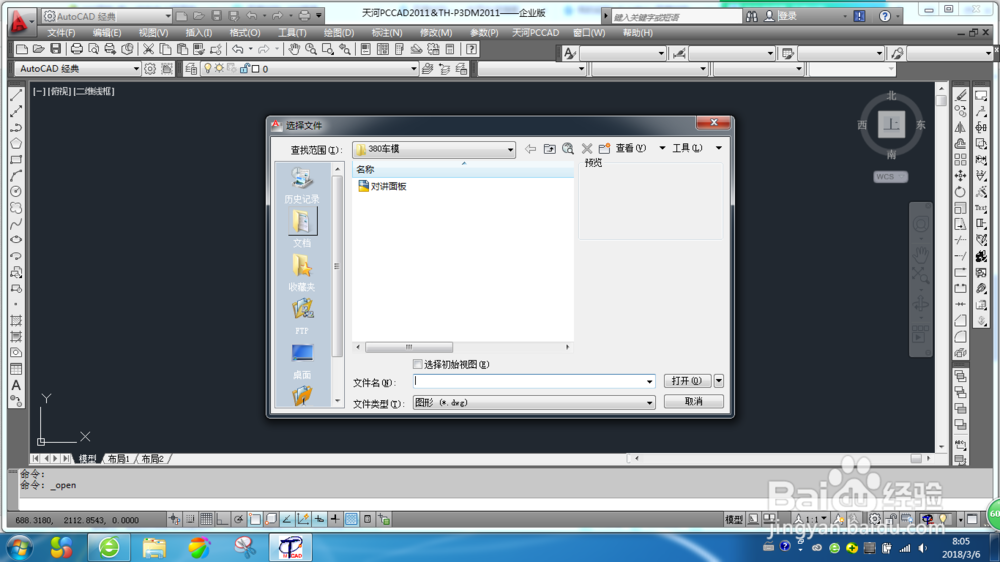The width and height of the screenshot is (1000, 562).
Task: Open 历史记录 in the places sidebar
Action: [302, 185]
